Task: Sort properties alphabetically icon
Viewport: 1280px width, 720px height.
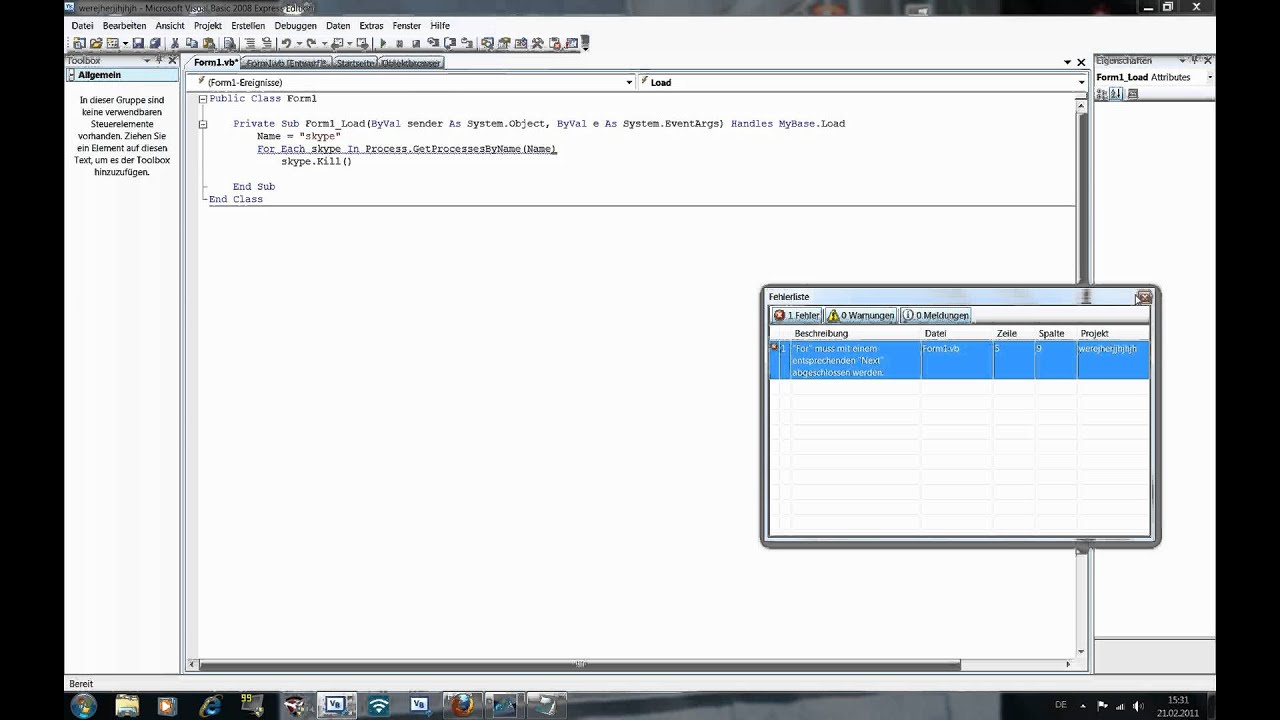Action: (1116, 94)
